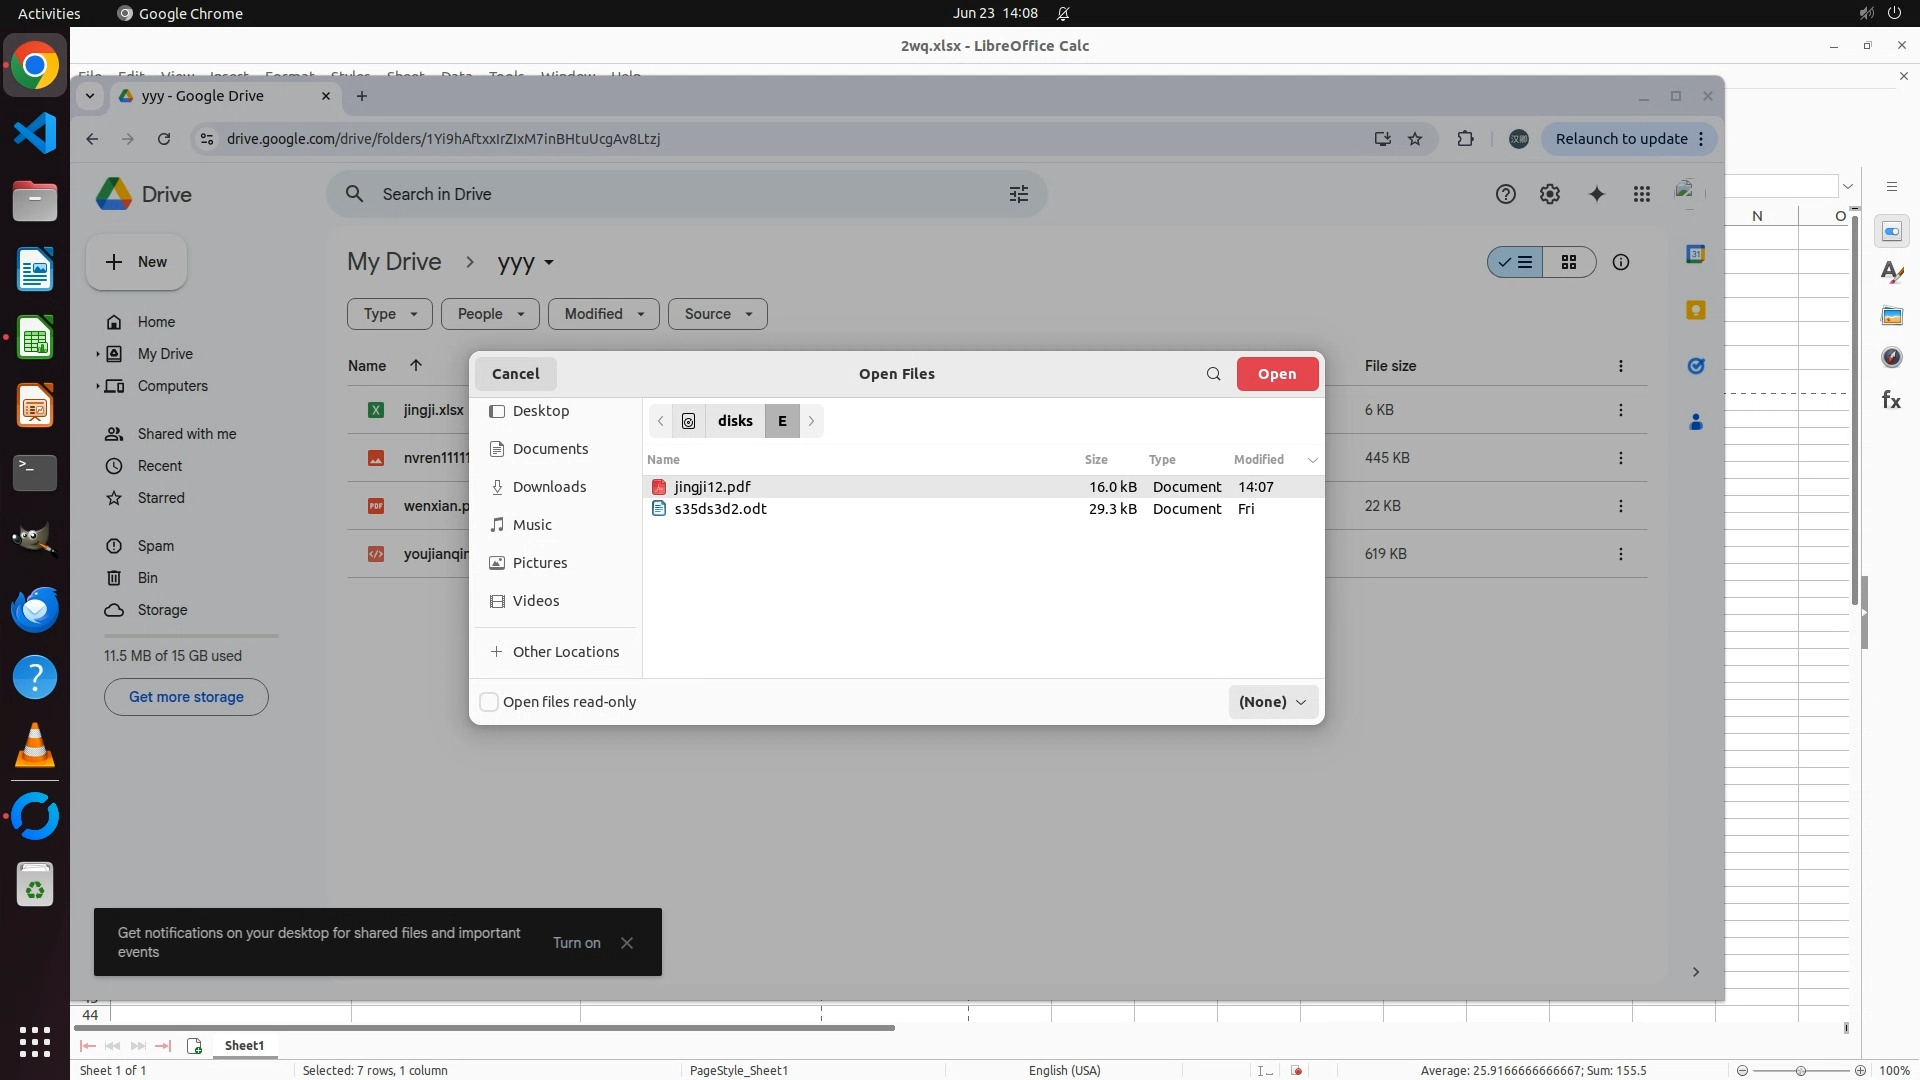Select the list layout view toggle
Screen dimensions: 1920x1080
point(1516,262)
